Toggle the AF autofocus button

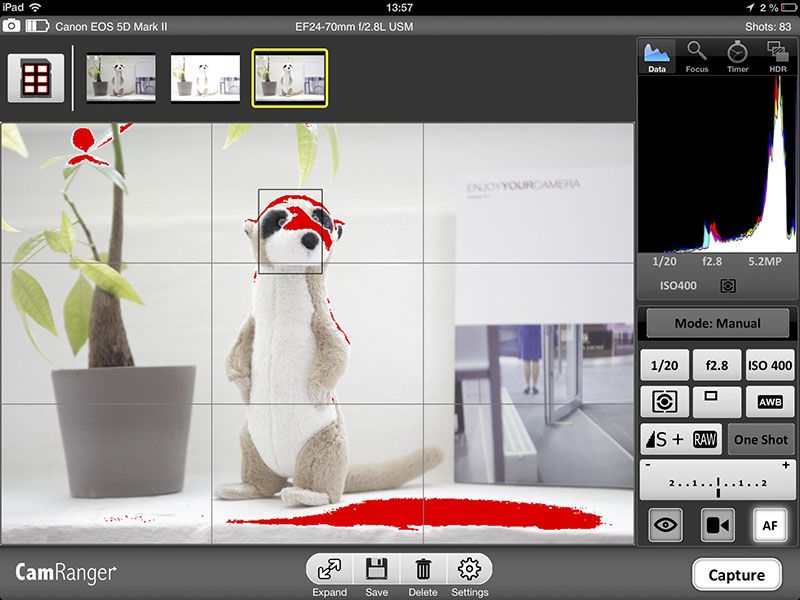point(769,524)
